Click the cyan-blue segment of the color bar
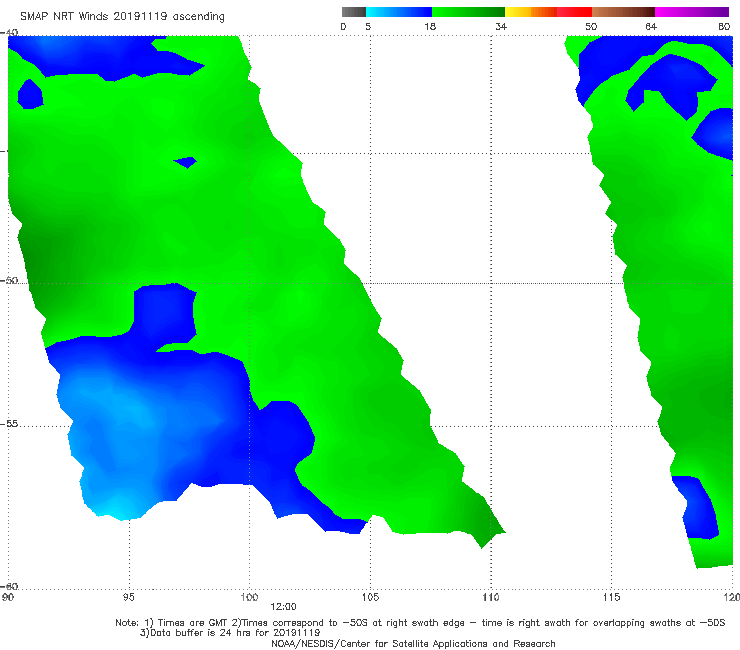The height and width of the screenshot is (650, 740). coord(399,12)
